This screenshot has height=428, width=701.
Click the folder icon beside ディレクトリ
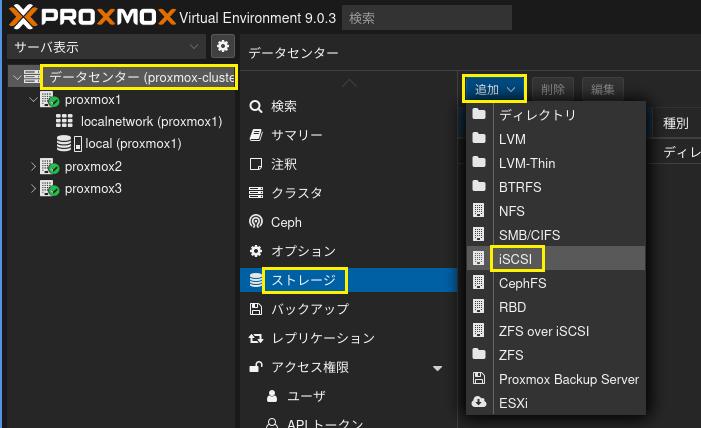coord(479,114)
